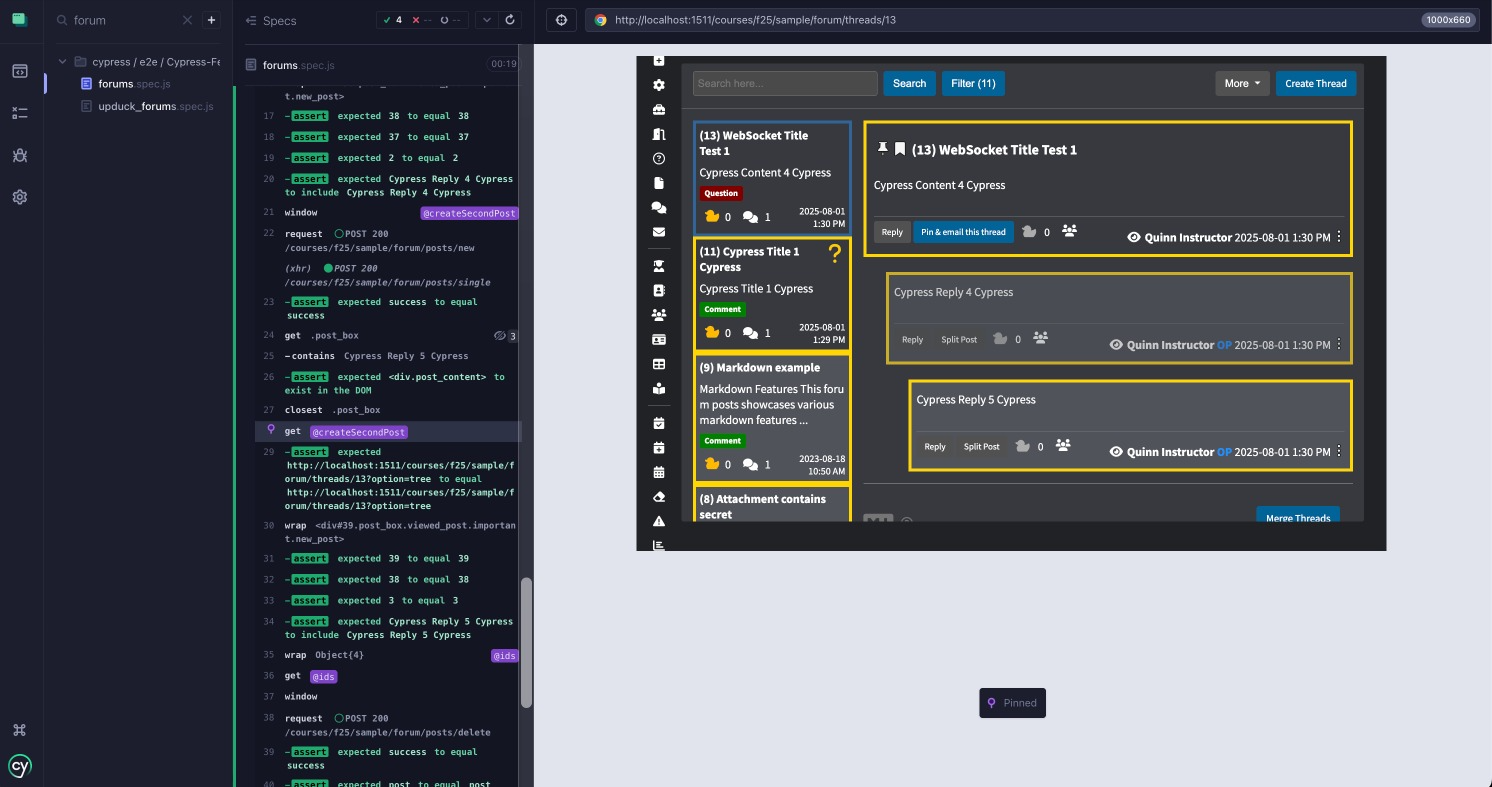Rerun all tests with the reload icon
The width and height of the screenshot is (1492, 787).
pos(511,20)
